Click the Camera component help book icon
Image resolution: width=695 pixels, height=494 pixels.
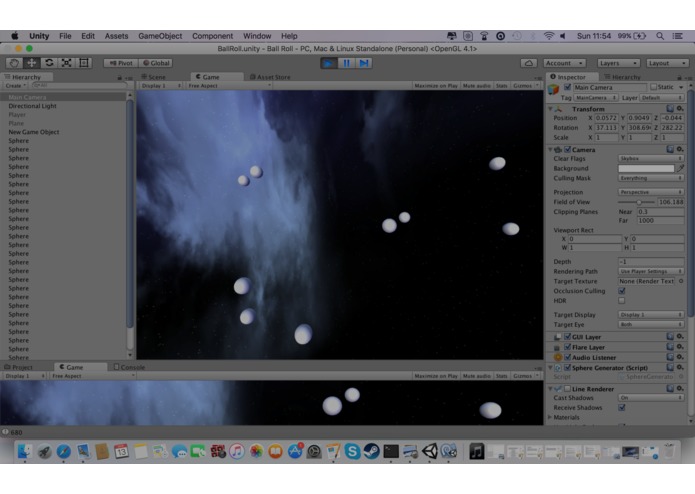point(670,149)
